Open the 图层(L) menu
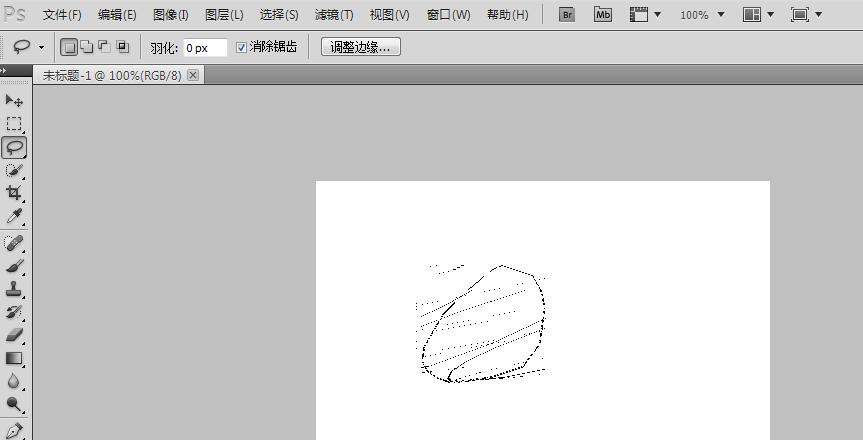Image resolution: width=863 pixels, height=440 pixels. tap(223, 15)
